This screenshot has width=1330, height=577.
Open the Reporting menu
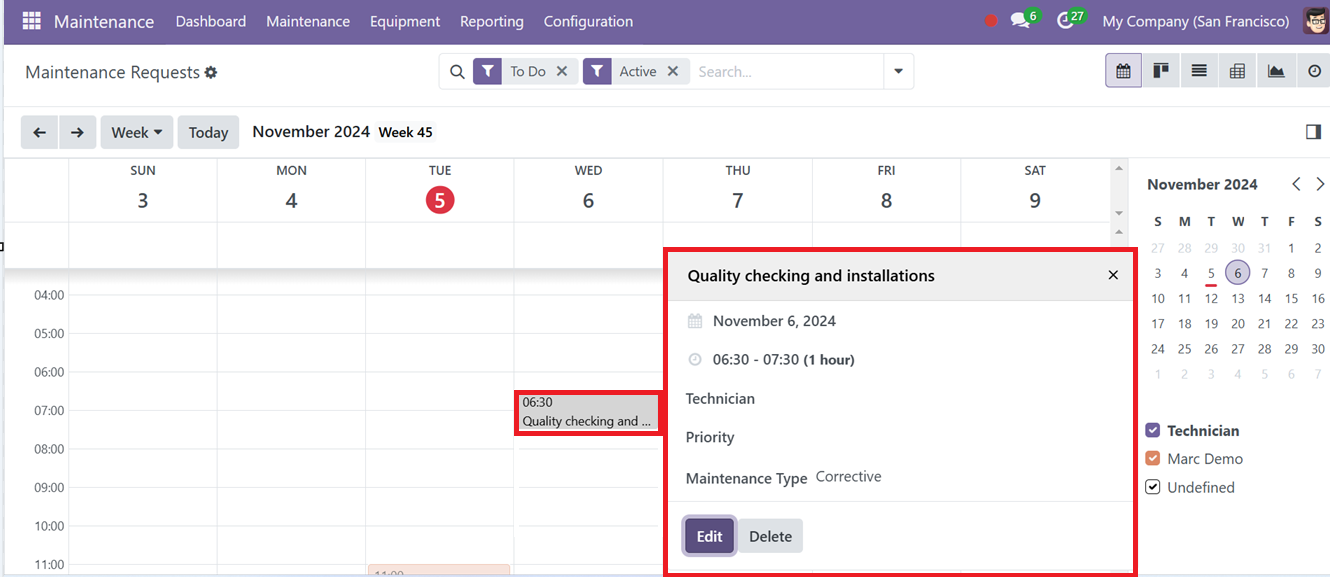point(492,21)
